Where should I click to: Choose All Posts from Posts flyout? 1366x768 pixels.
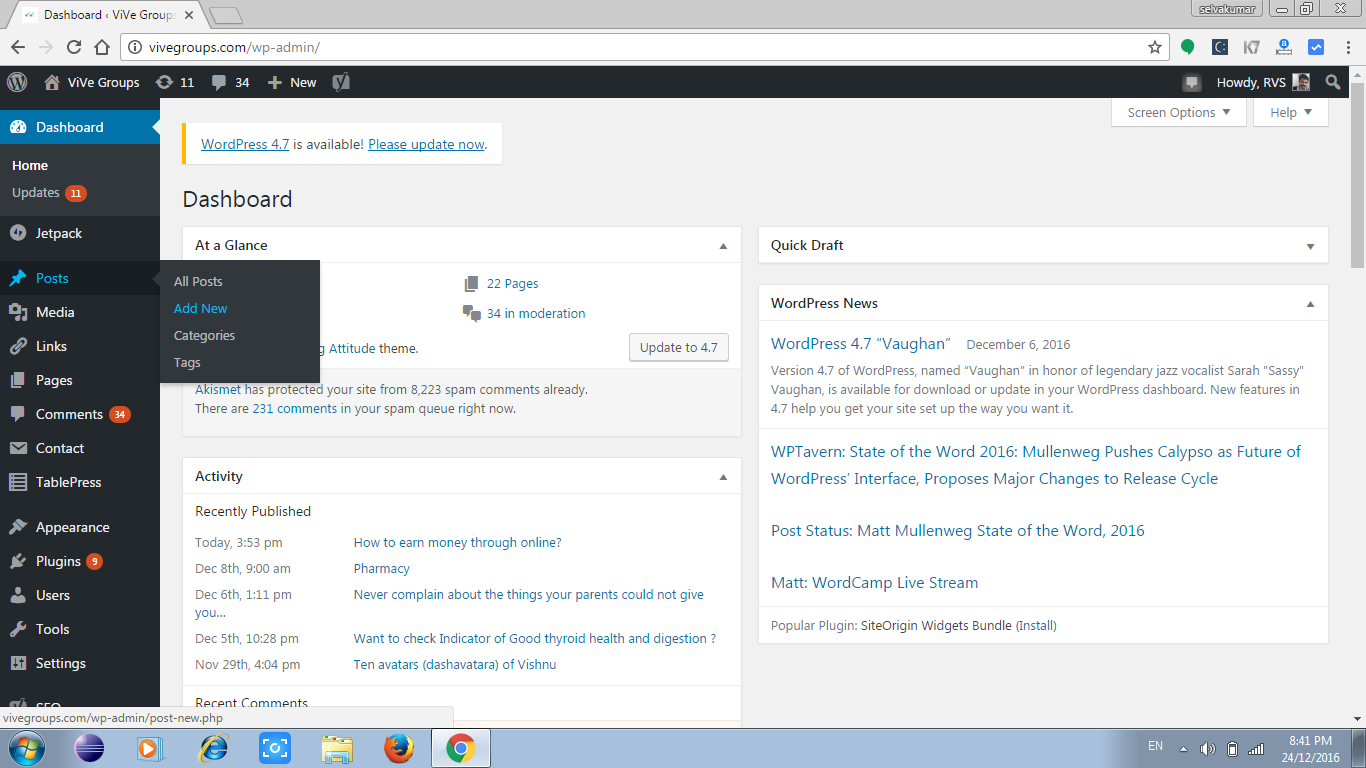(198, 281)
